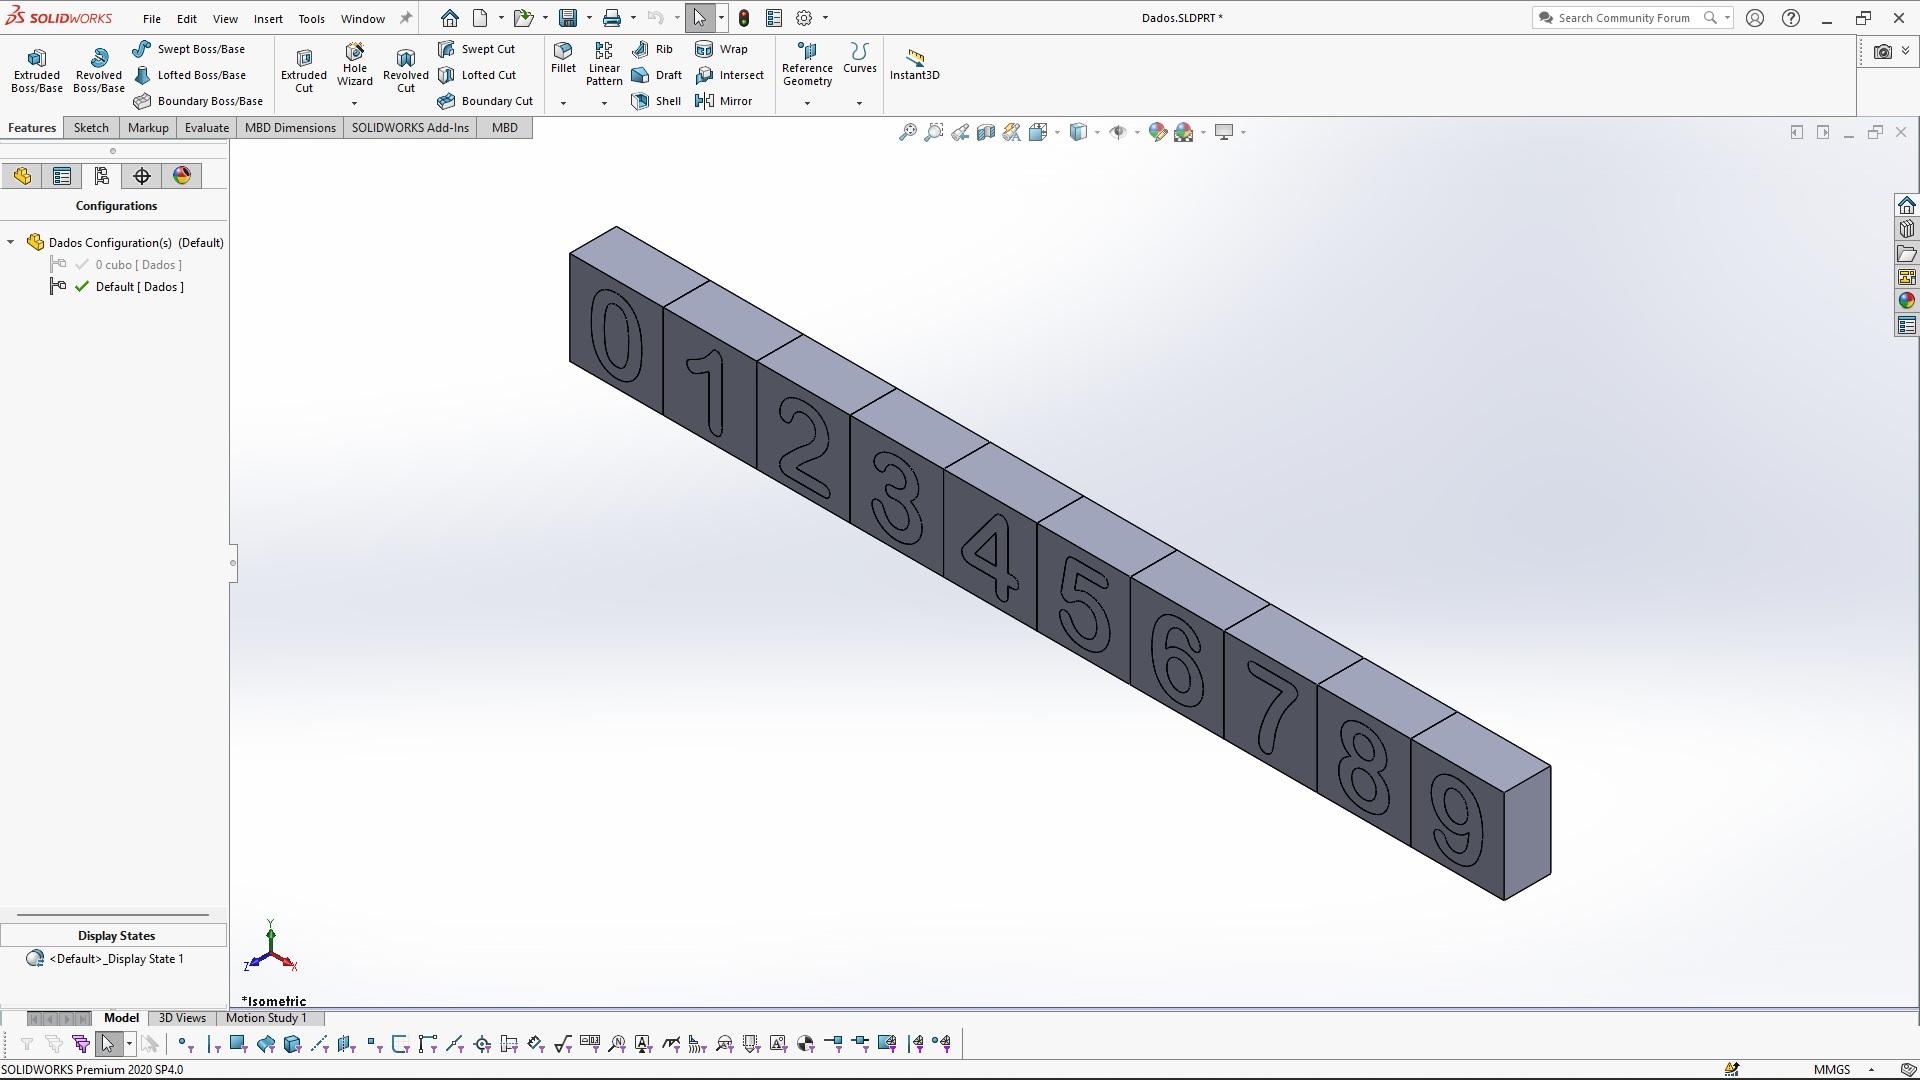Open unit system MMGS dropdown
Viewport: 1920px width, 1080px height.
(x=1871, y=1069)
